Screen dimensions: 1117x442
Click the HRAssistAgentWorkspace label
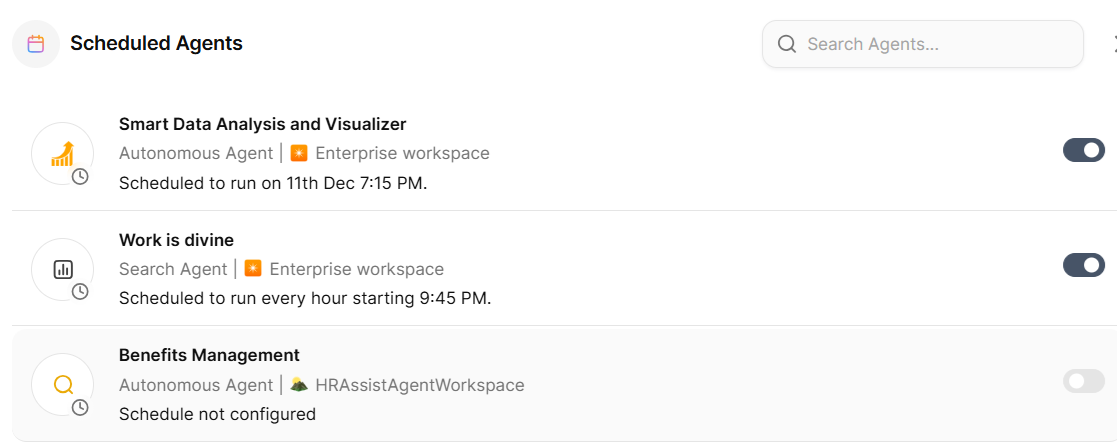coord(419,385)
